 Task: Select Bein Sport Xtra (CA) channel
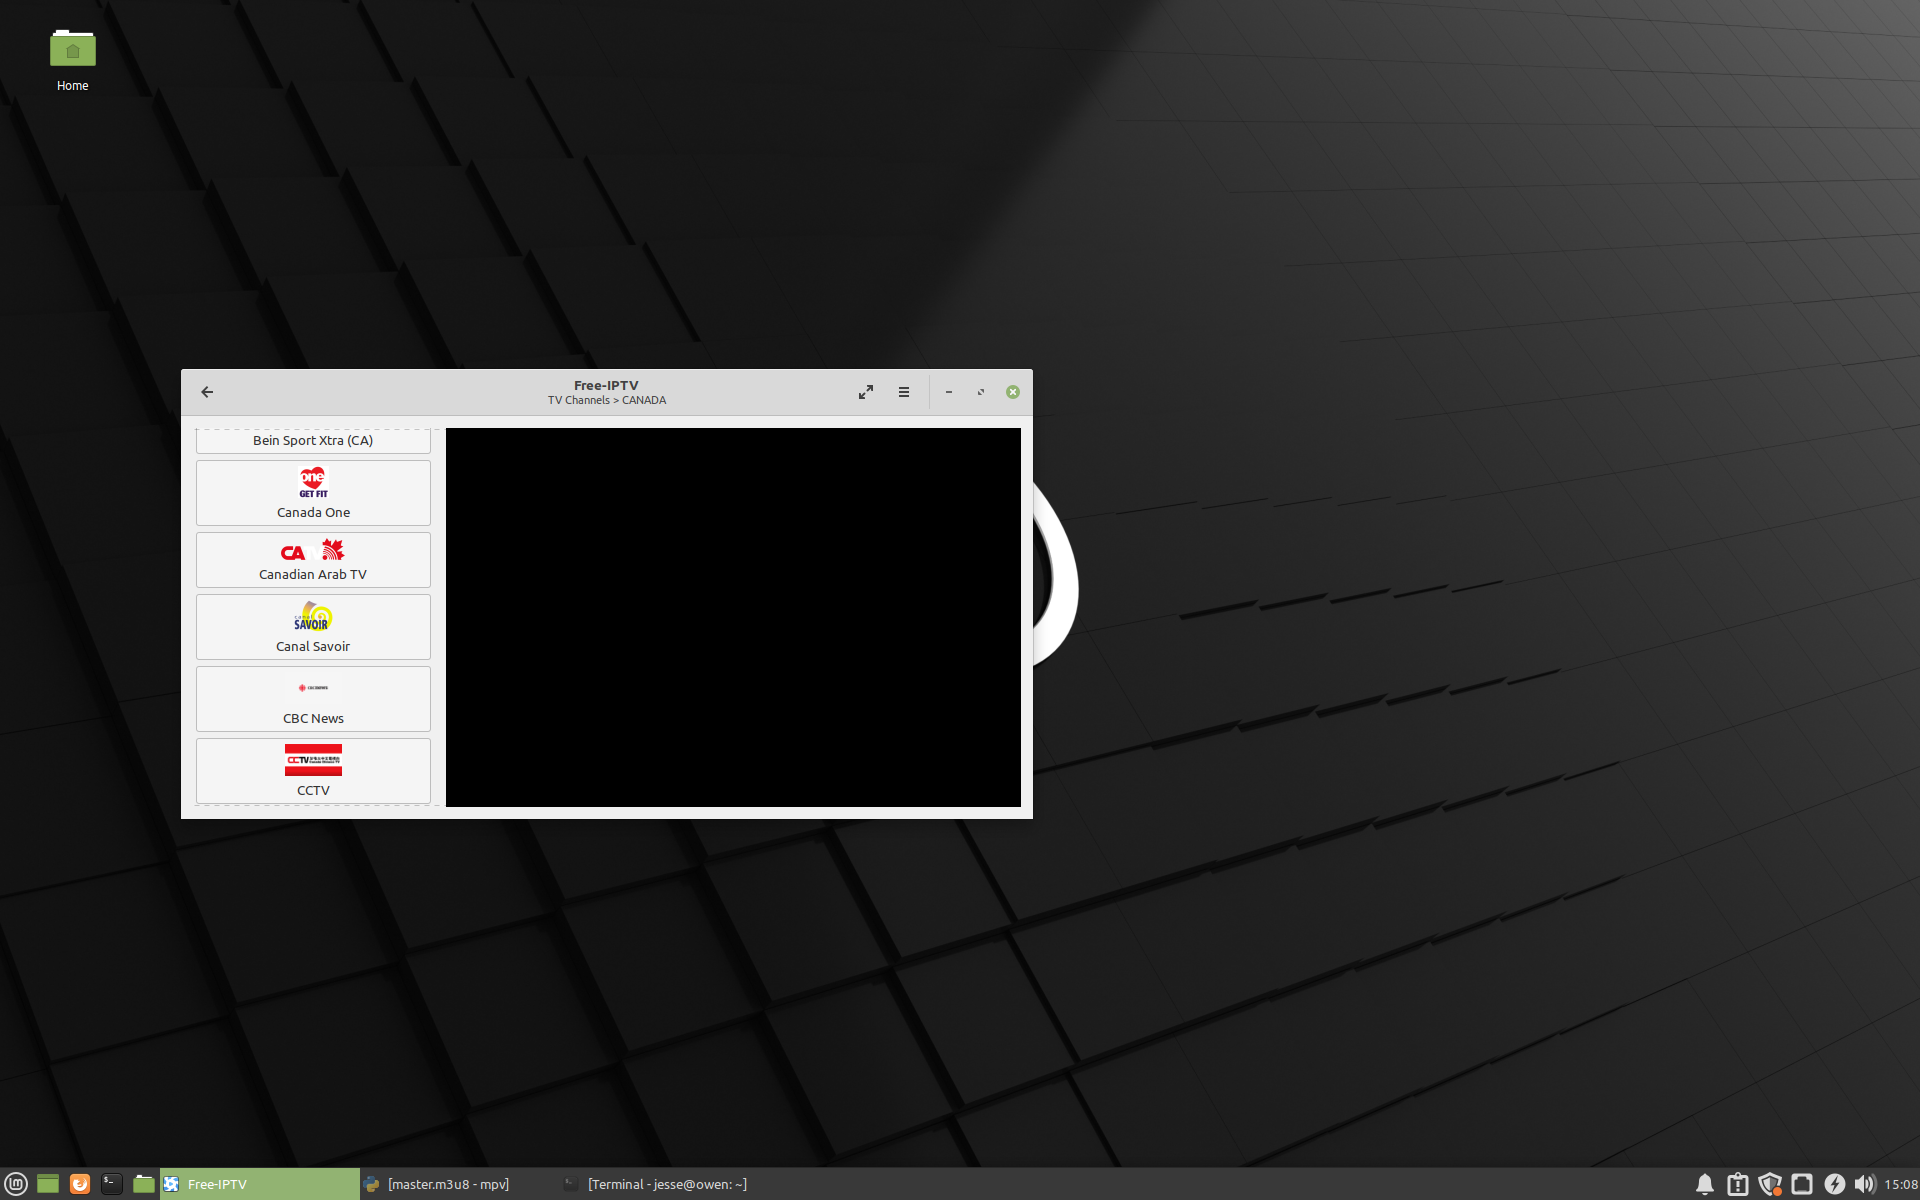[313, 441]
